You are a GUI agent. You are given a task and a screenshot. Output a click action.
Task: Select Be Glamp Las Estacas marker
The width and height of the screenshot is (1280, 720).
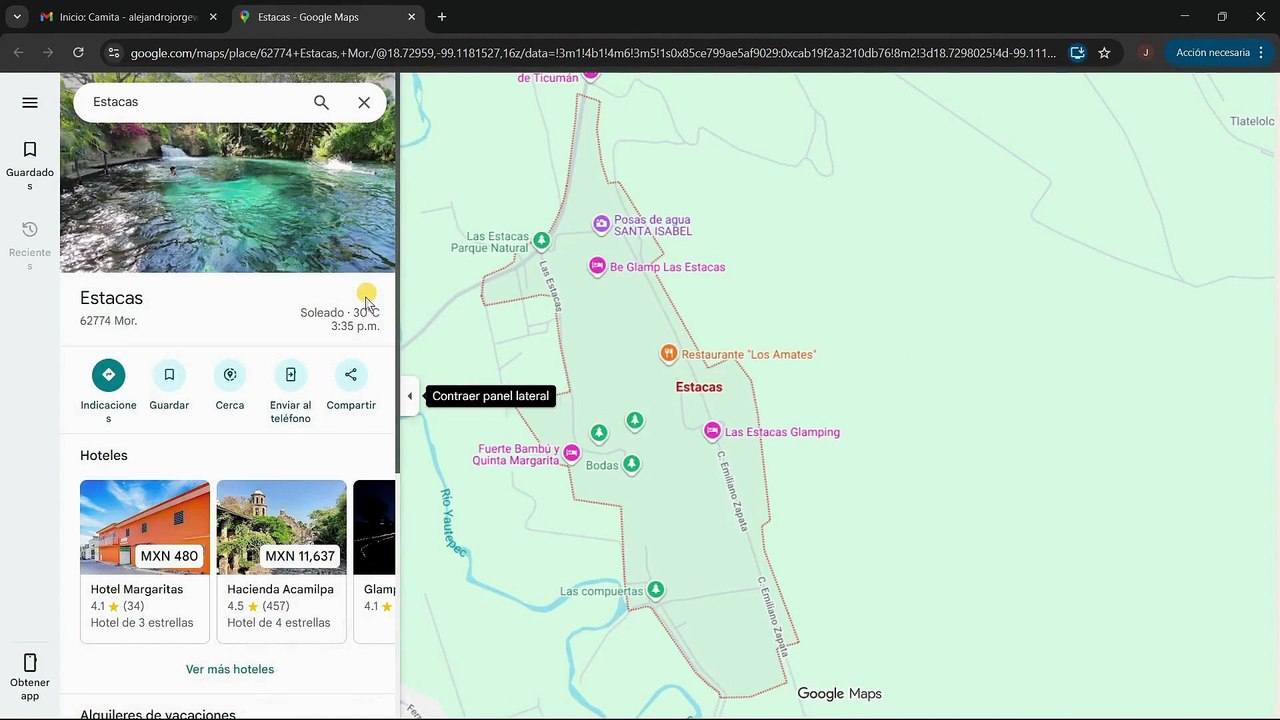click(597, 266)
